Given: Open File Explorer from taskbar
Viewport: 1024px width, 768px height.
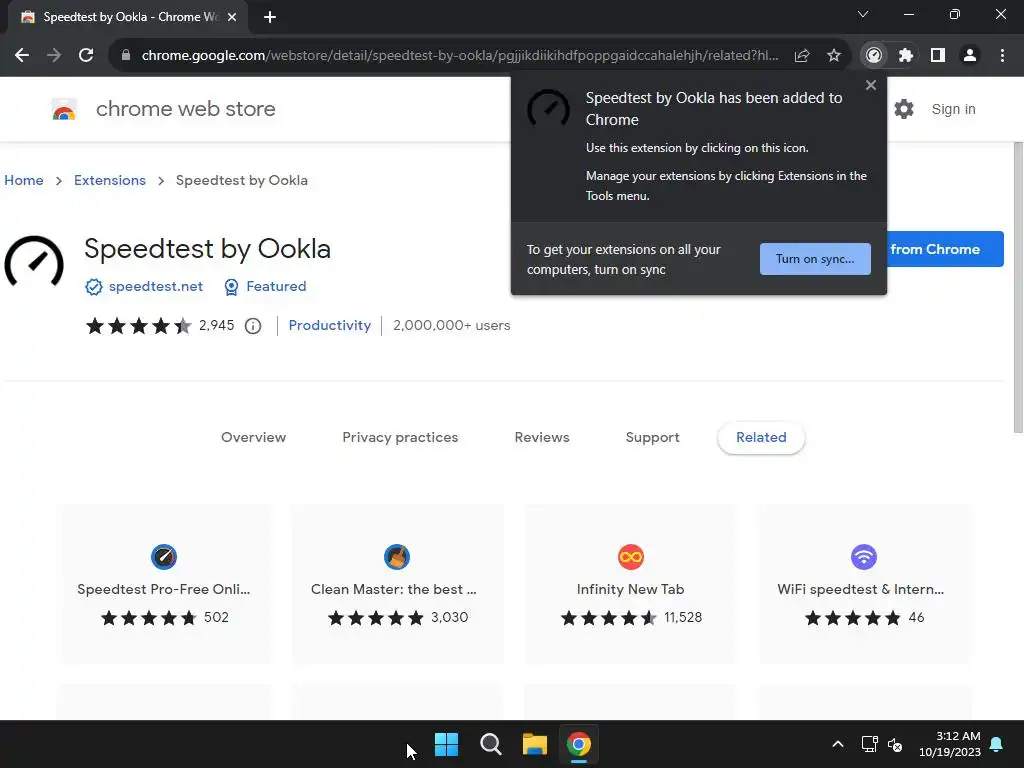Looking at the screenshot, I should tap(534, 744).
